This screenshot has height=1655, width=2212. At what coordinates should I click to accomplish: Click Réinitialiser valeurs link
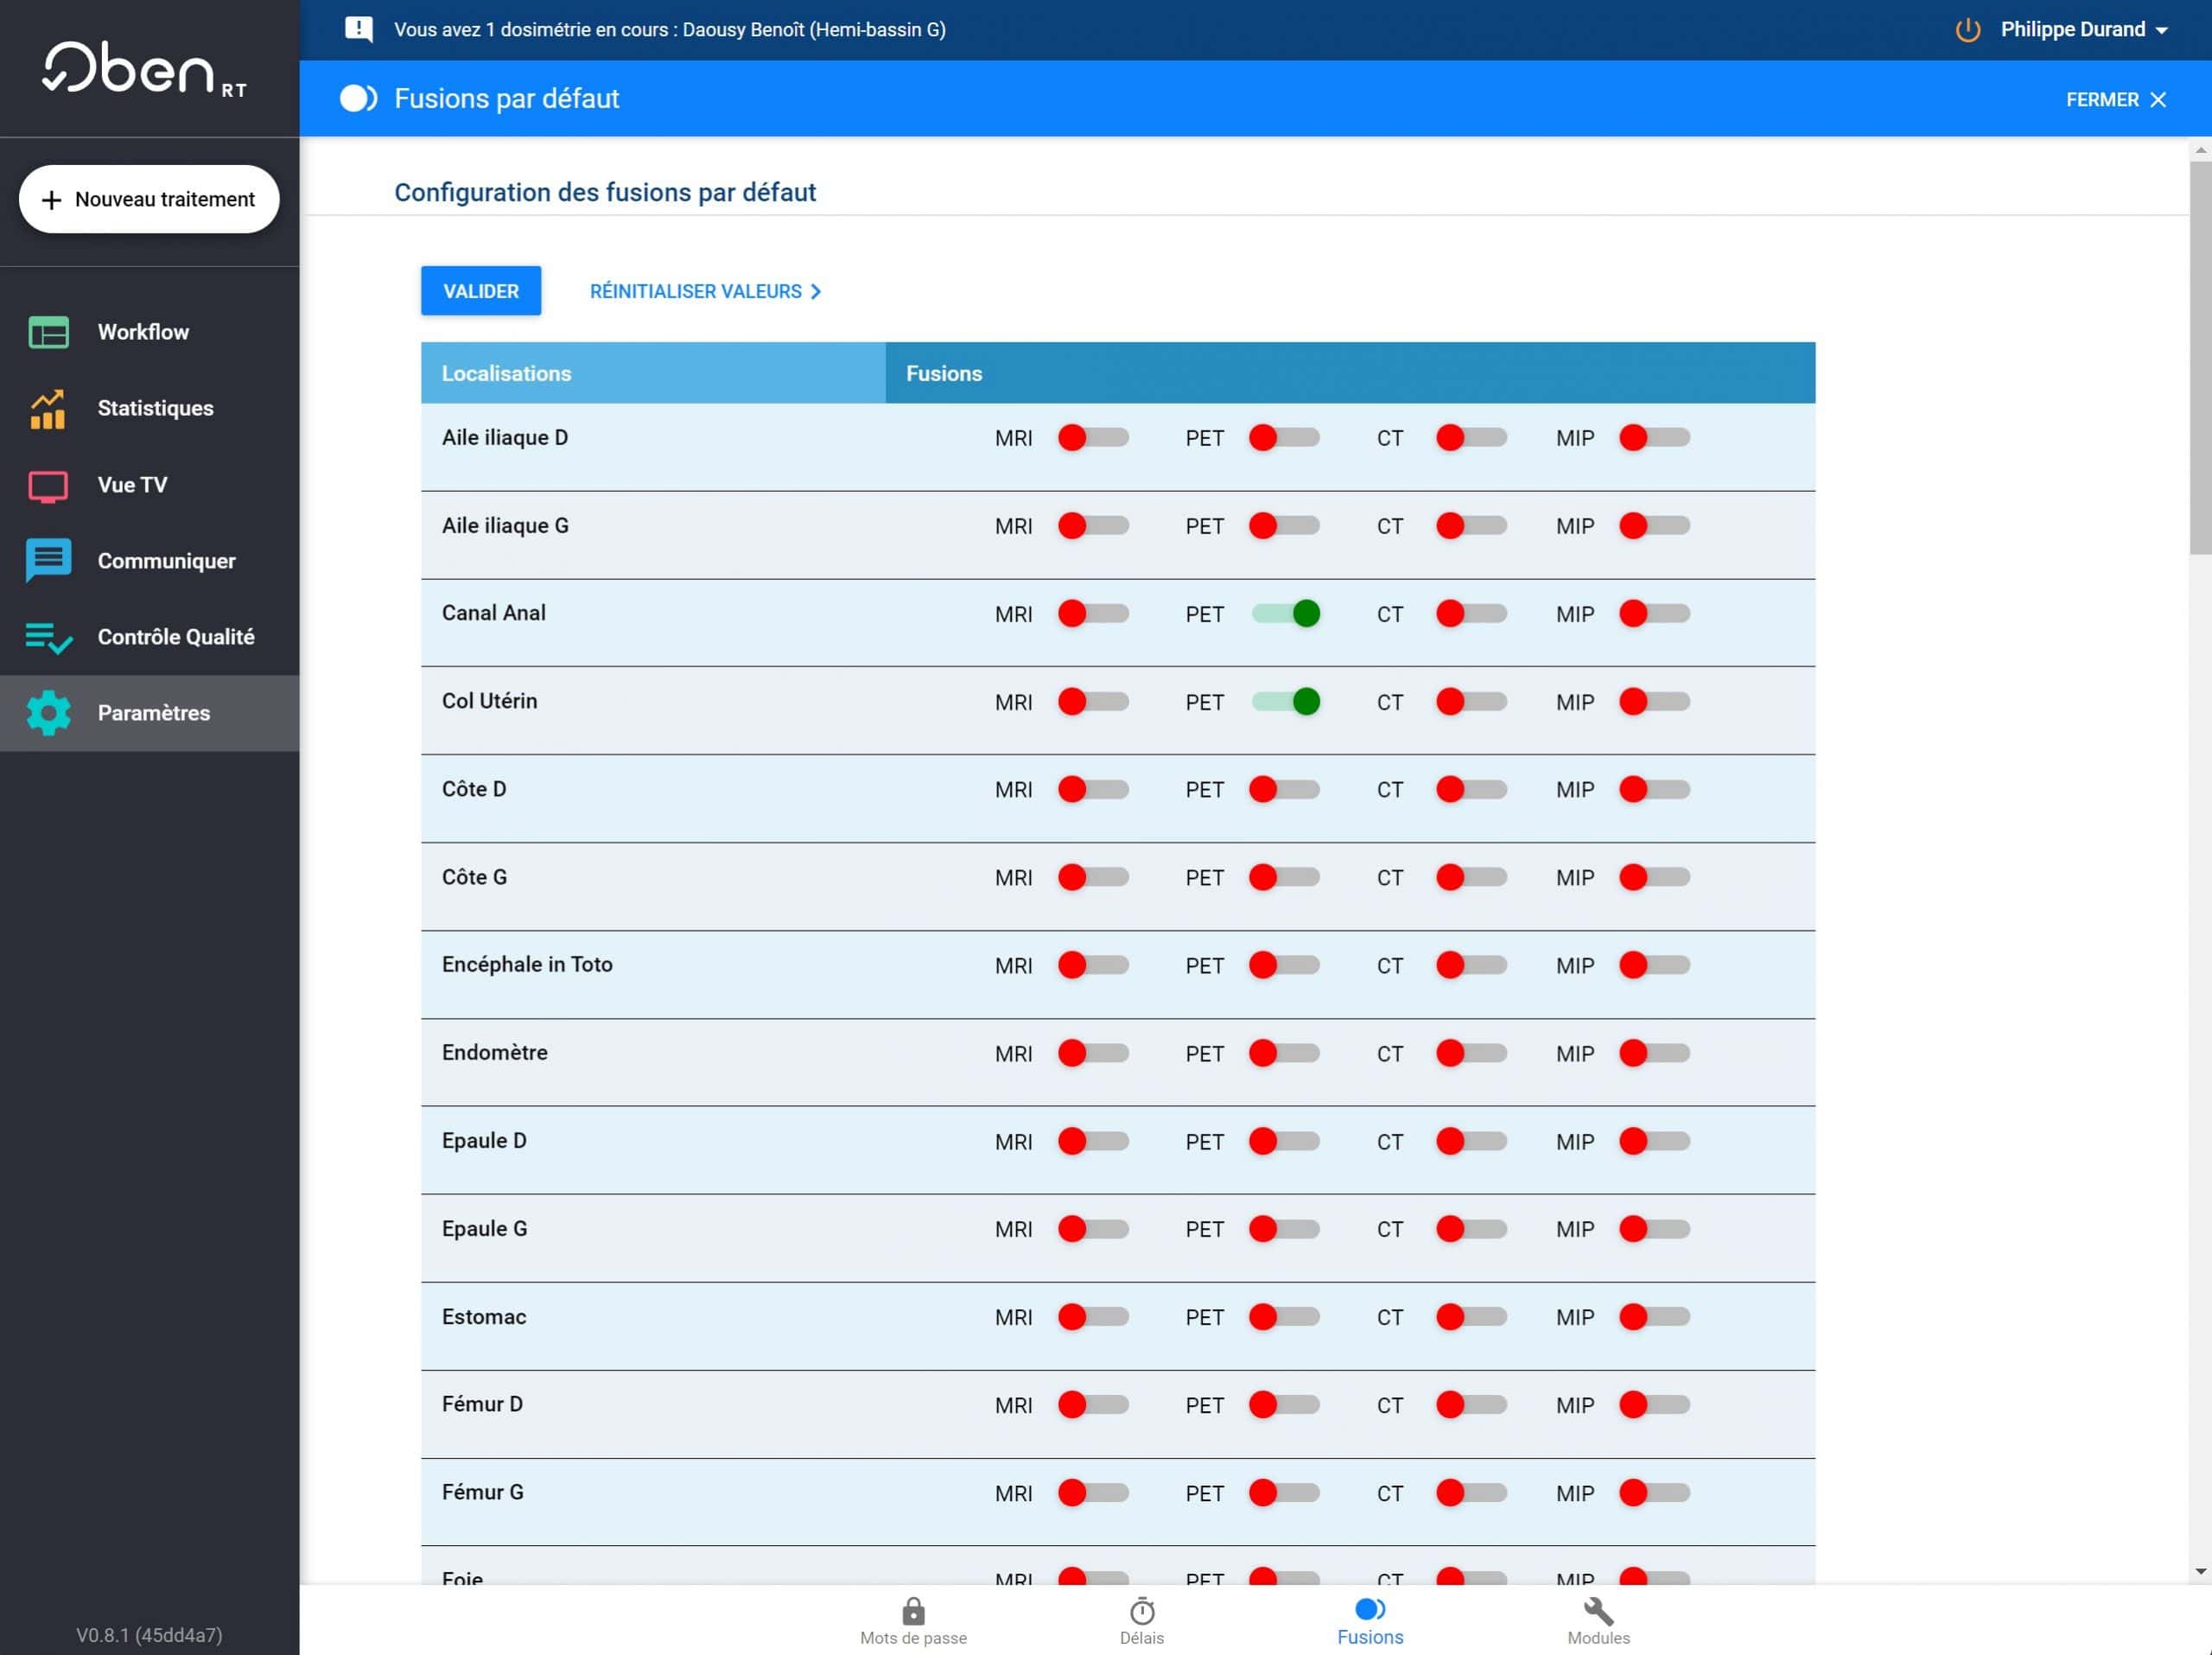click(705, 291)
